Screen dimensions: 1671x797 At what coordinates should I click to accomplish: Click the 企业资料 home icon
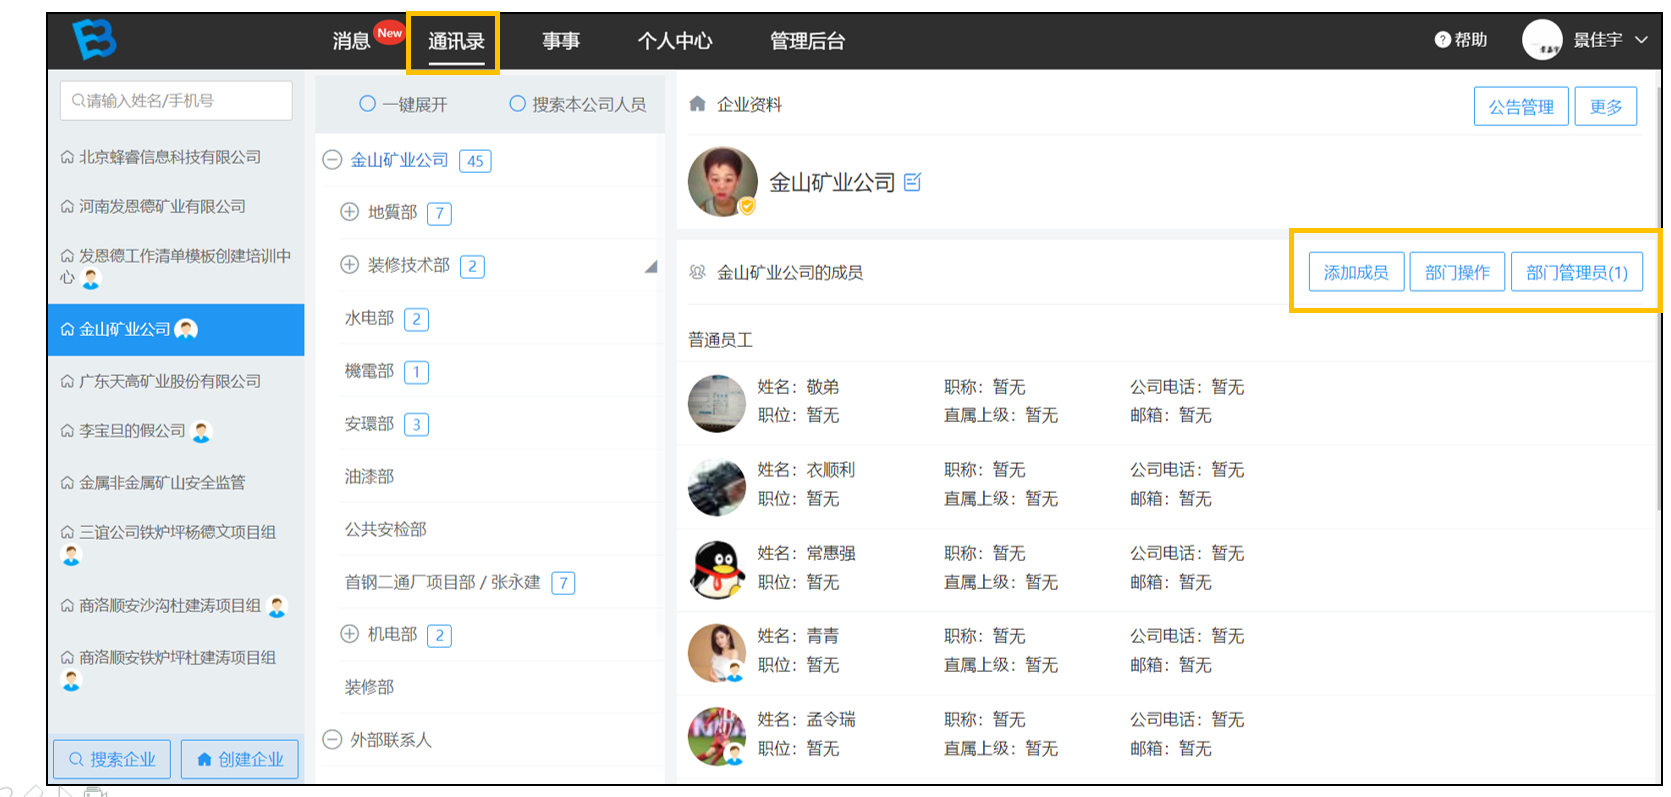pos(698,104)
